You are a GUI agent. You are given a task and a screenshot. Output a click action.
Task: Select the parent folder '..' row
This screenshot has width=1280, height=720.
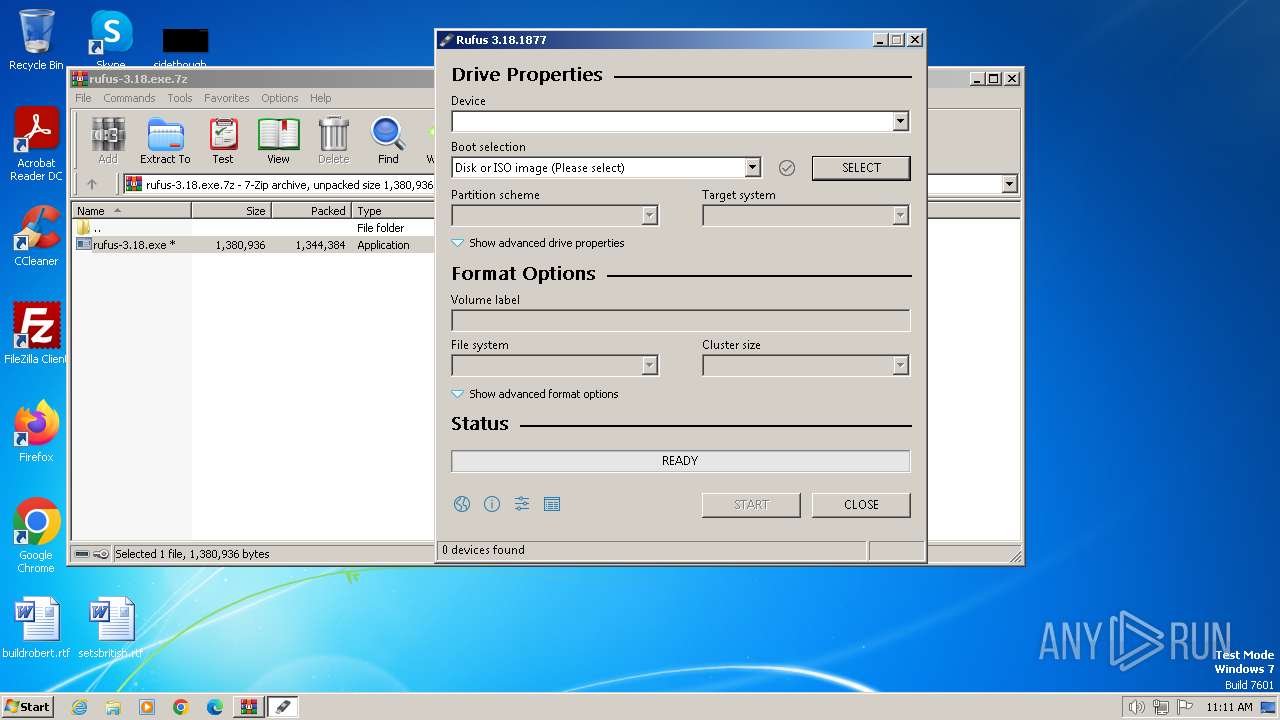point(254,228)
